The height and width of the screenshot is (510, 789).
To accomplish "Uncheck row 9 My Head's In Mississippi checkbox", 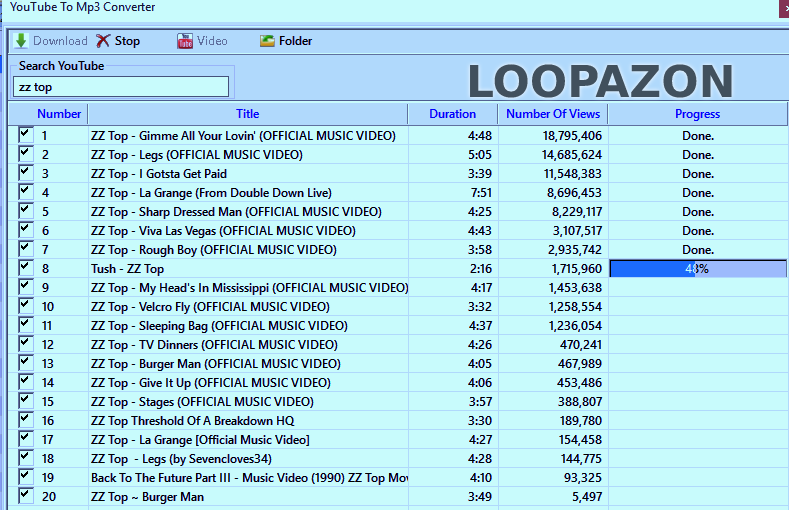I will coord(25,287).
